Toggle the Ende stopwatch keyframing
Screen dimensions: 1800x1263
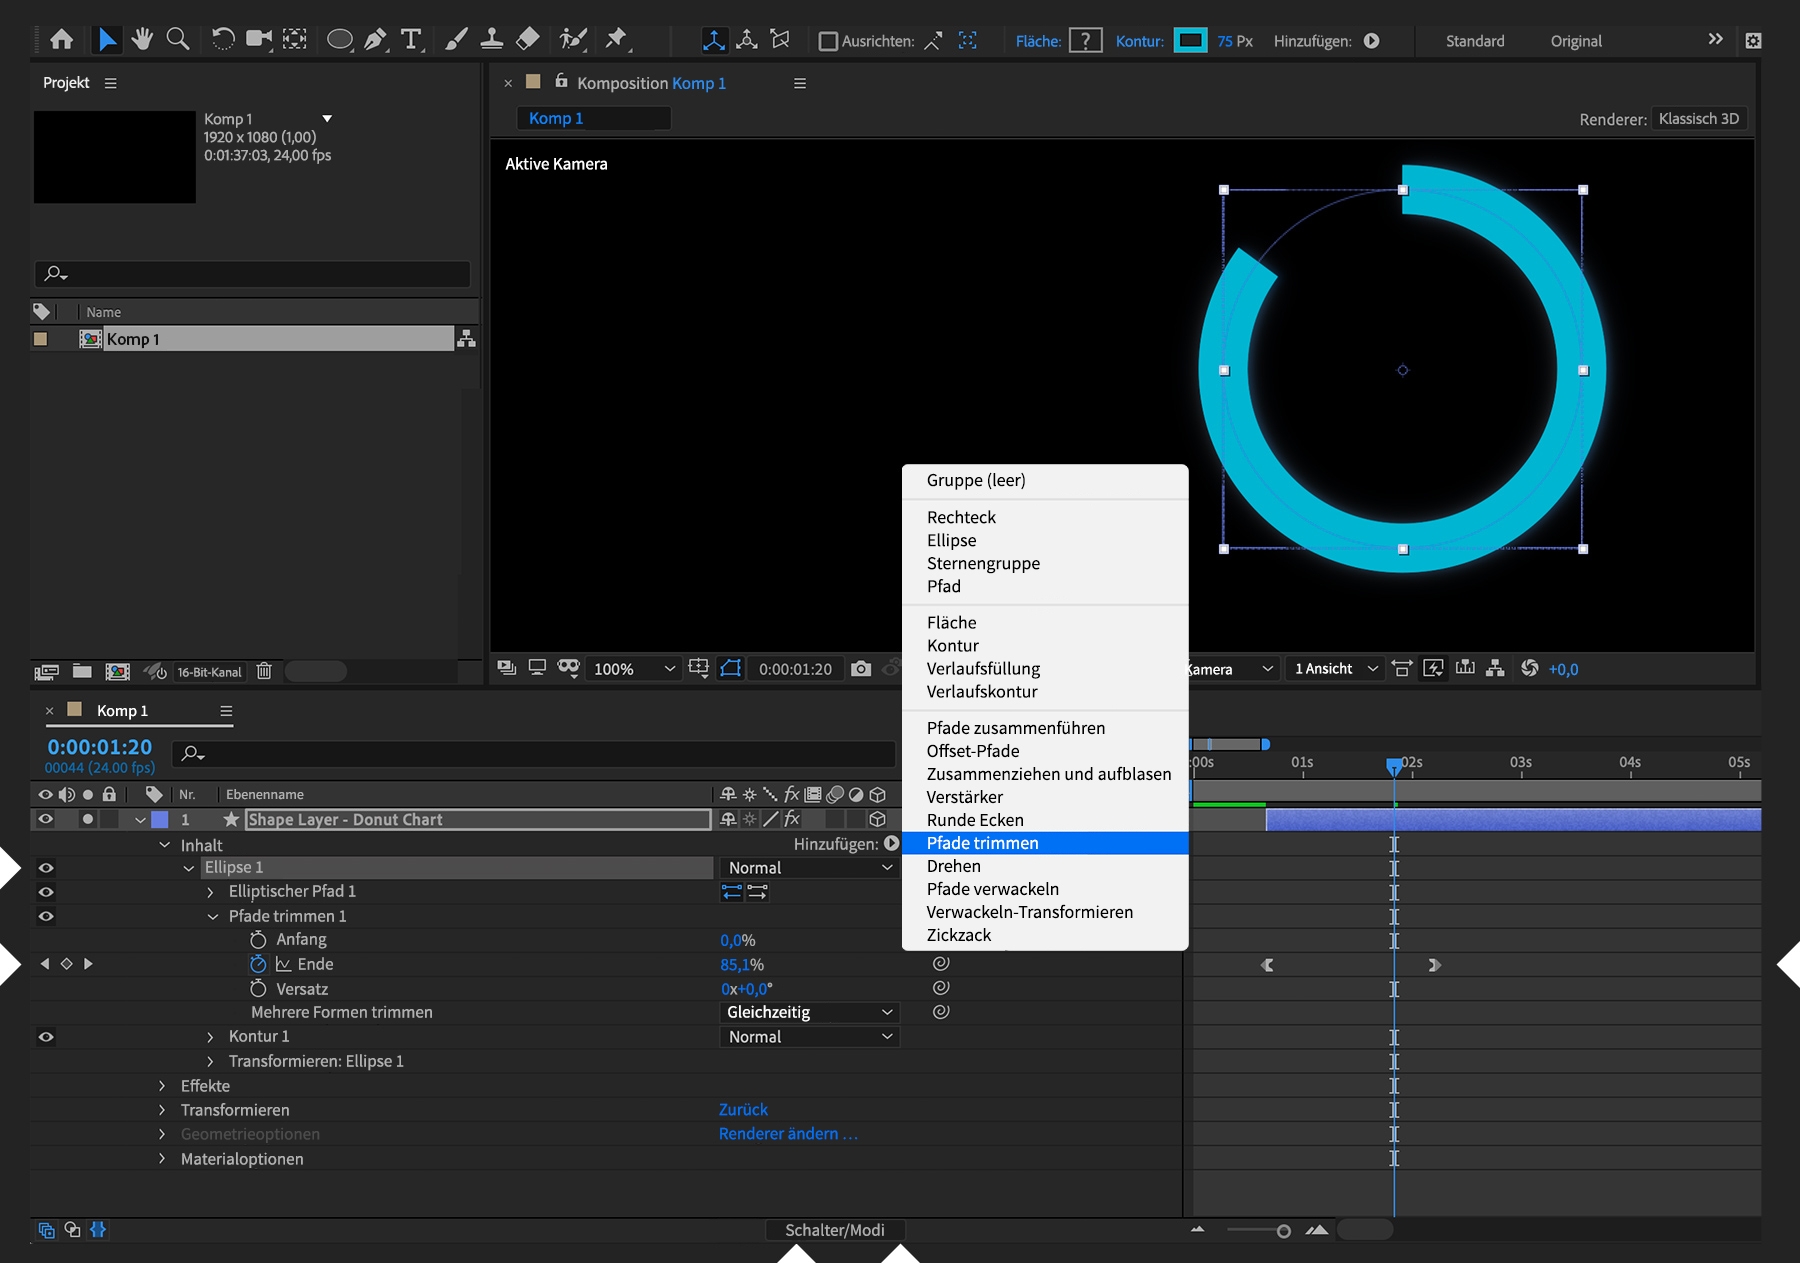pyautogui.click(x=258, y=964)
